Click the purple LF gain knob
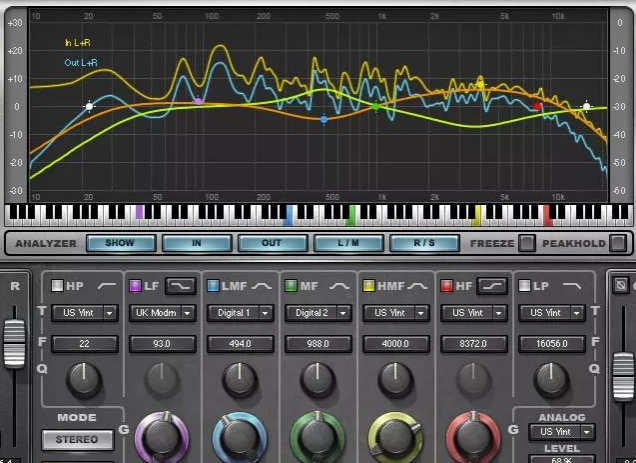The image size is (636, 463). tap(162, 438)
